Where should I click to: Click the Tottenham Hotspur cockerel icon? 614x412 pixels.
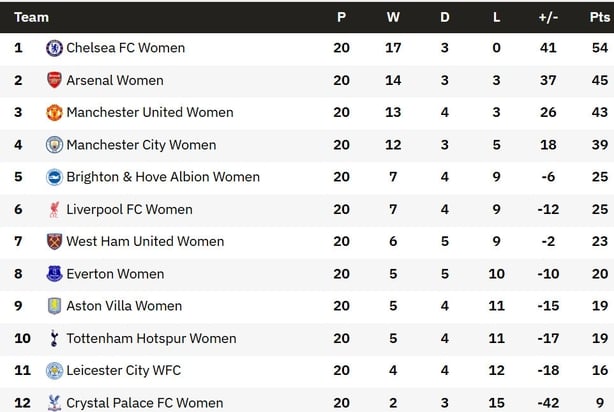(x=54, y=338)
